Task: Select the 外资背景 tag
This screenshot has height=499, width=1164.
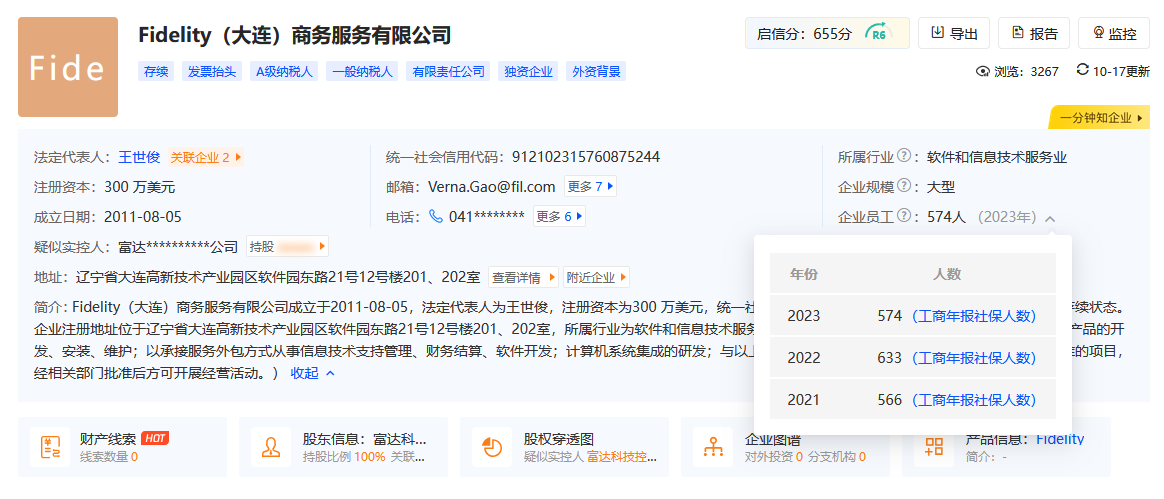Action: click(x=595, y=72)
